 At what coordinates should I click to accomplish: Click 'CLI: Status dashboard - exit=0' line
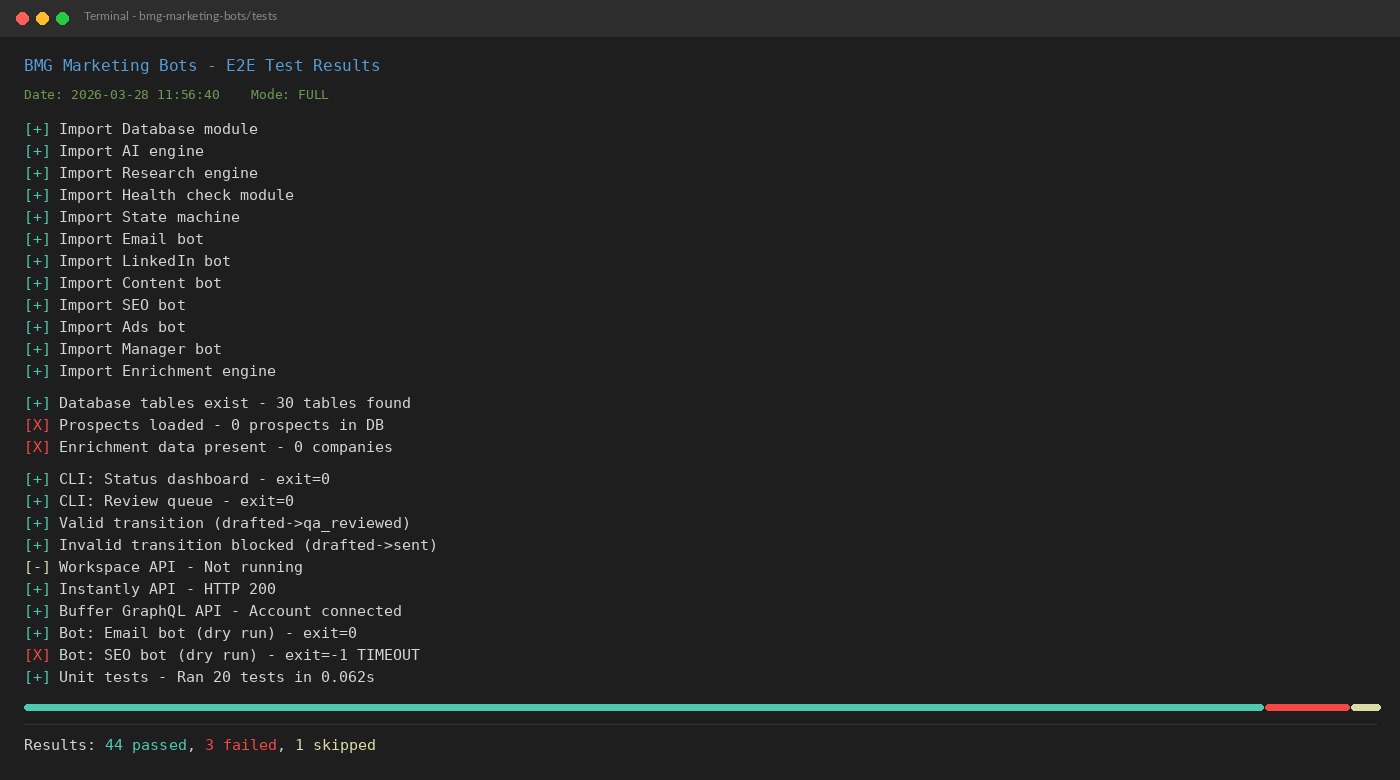tap(177, 479)
